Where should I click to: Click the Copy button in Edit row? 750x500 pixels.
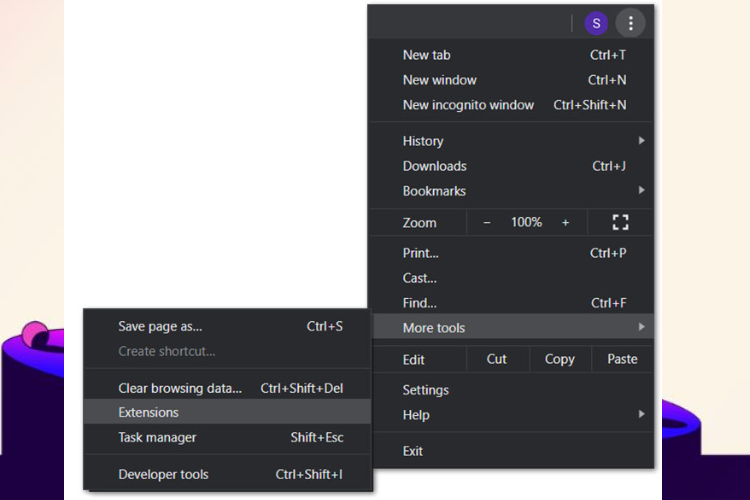(560, 359)
